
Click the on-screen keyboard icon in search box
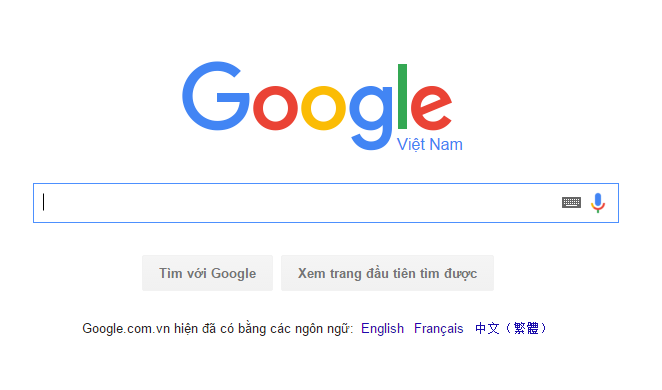pos(571,203)
